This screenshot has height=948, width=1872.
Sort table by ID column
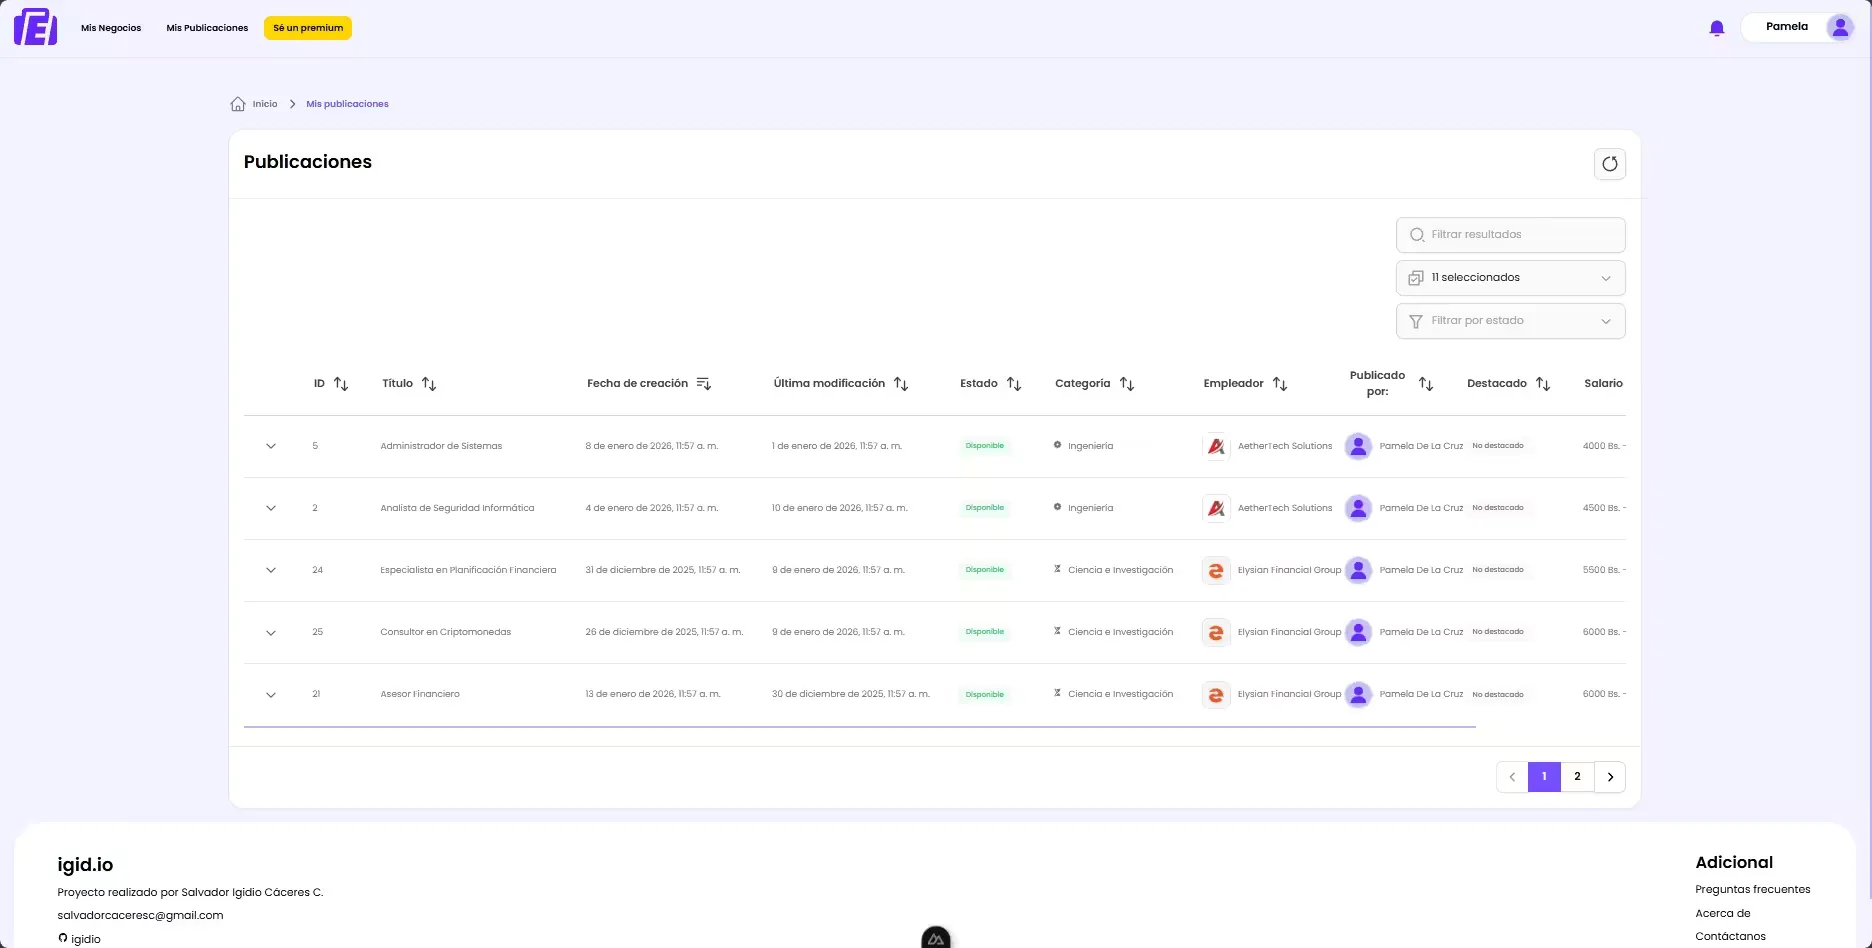(341, 384)
